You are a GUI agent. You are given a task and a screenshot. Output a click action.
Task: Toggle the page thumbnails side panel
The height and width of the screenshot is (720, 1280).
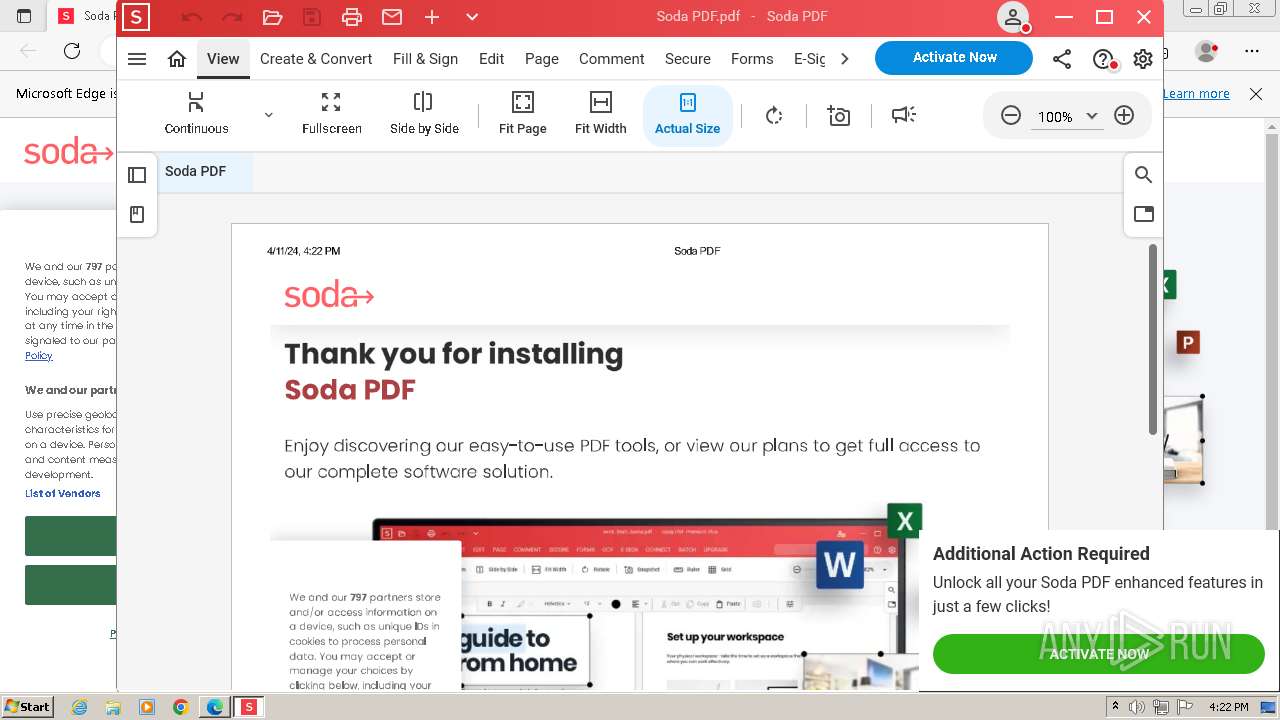click(138, 175)
